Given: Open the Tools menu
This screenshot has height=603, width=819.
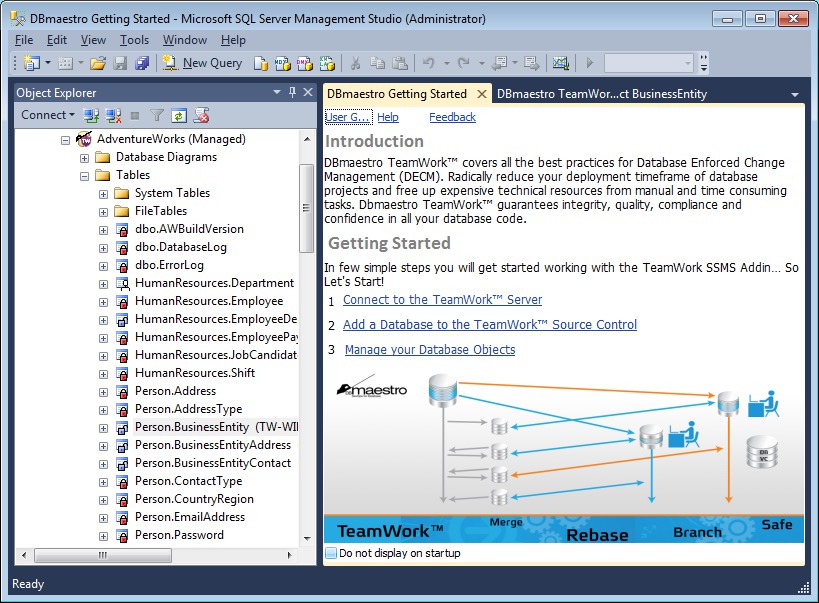Looking at the screenshot, I should 134,40.
